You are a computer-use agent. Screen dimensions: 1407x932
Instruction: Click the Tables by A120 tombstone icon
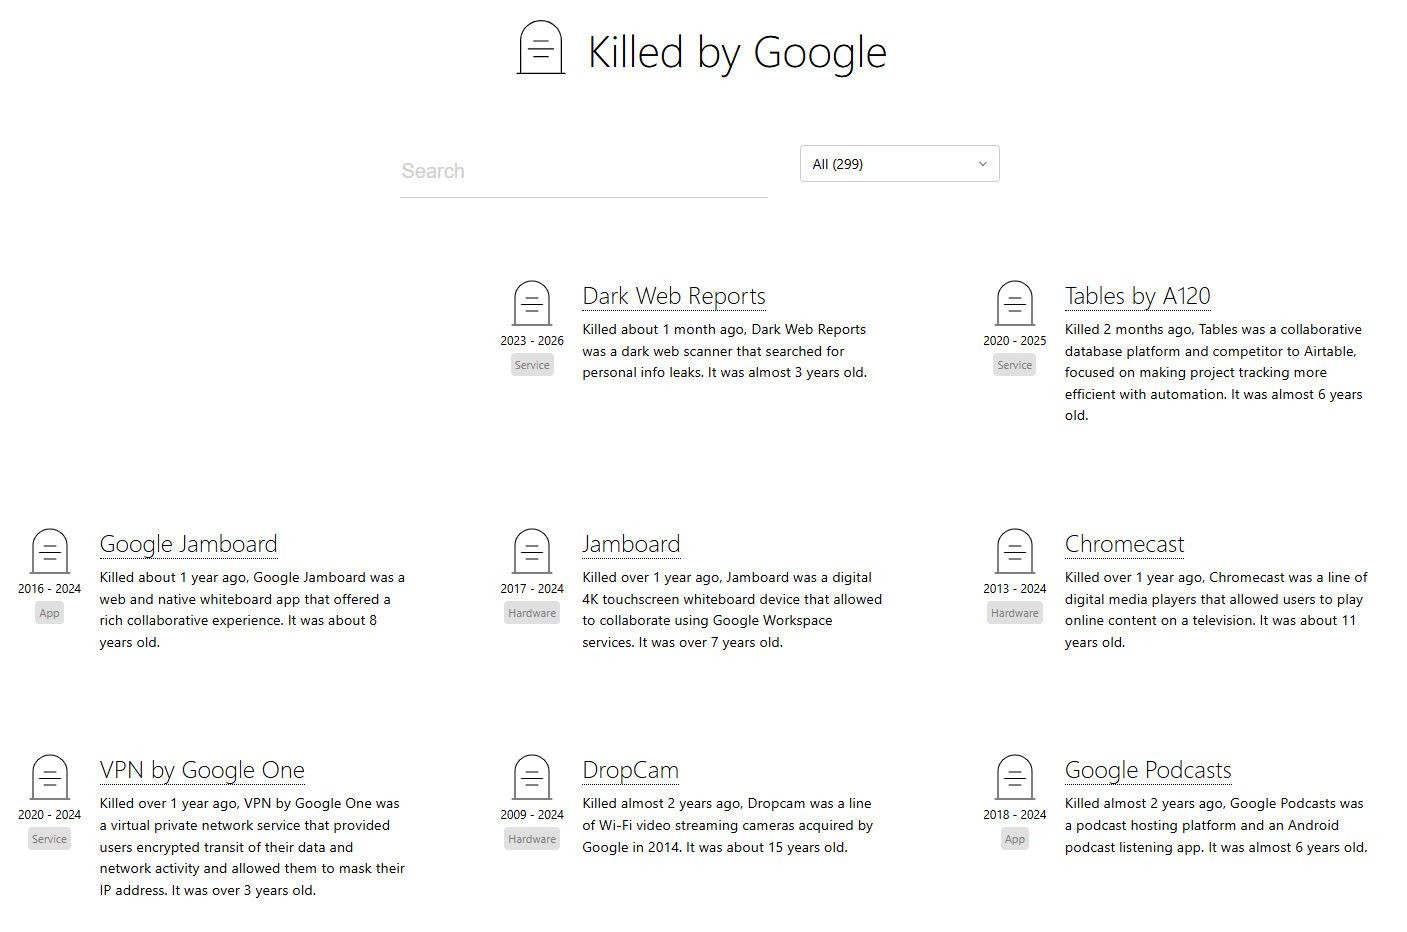1015,303
